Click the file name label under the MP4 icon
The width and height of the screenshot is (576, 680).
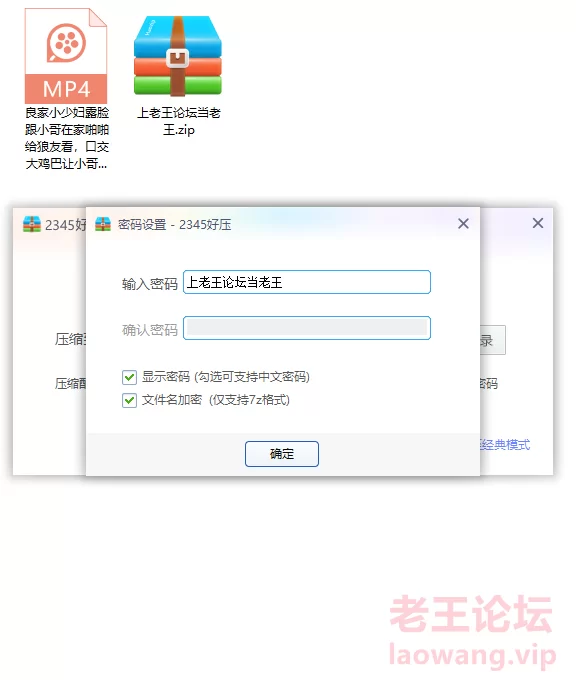point(67,138)
